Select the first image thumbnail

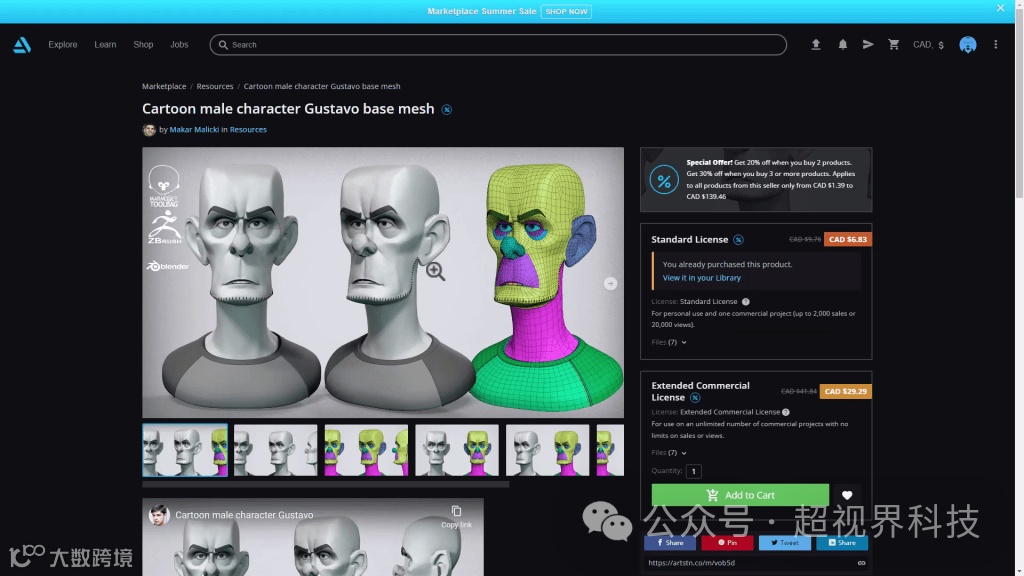(x=185, y=450)
